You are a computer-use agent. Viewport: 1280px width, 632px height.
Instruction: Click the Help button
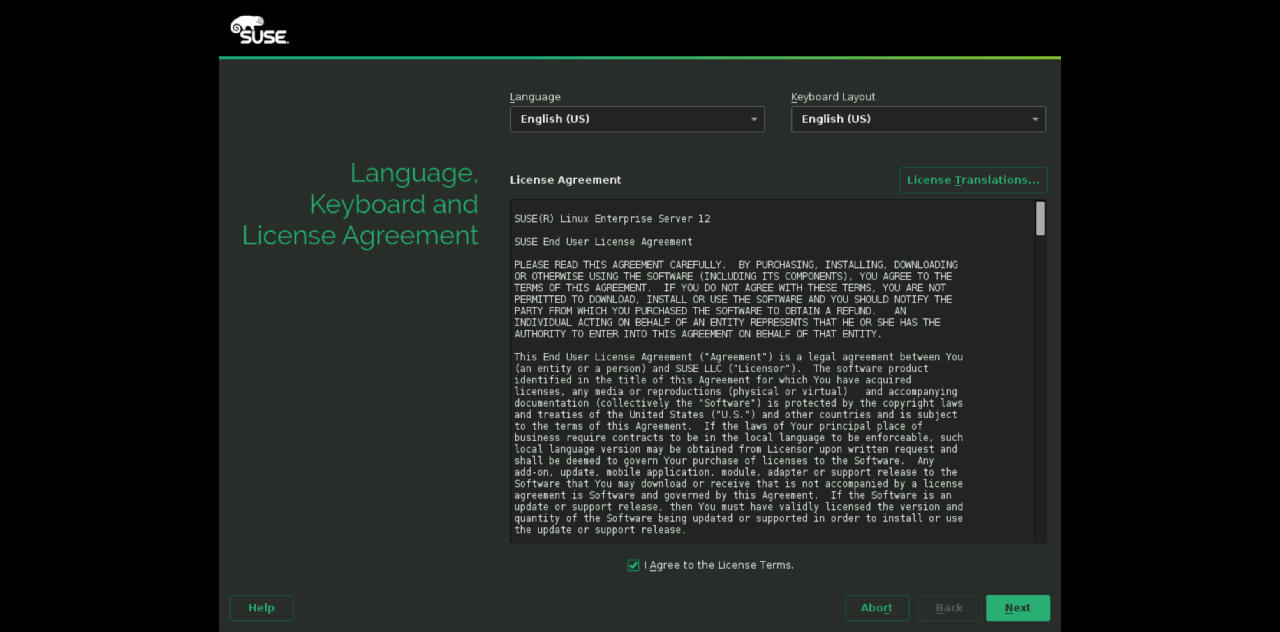(x=261, y=608)
